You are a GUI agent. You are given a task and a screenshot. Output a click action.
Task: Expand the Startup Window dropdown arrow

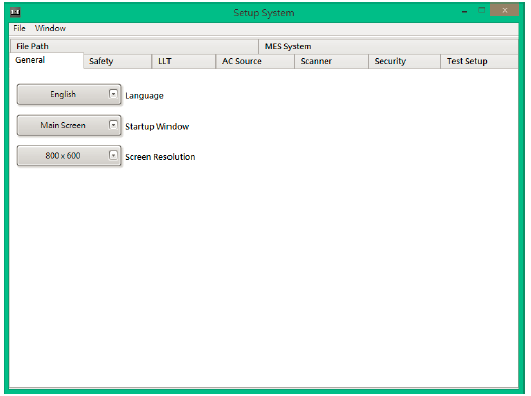(113, 125)
